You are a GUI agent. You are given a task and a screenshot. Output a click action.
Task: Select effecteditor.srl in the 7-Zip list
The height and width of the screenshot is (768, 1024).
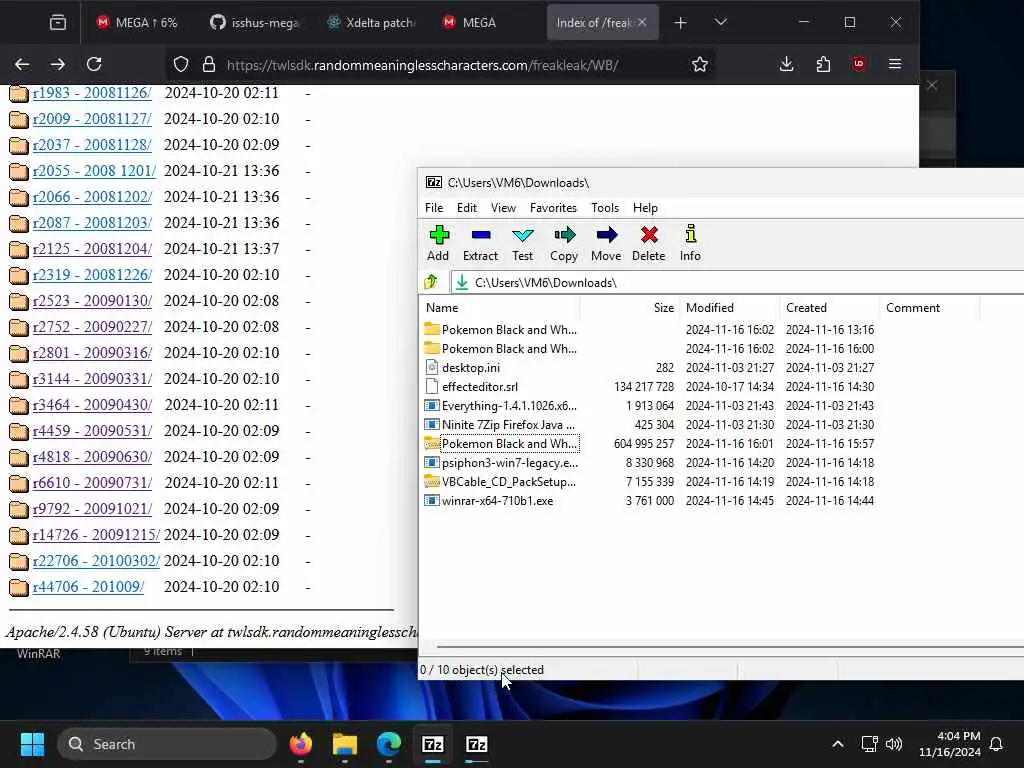(x=479, y=387)
